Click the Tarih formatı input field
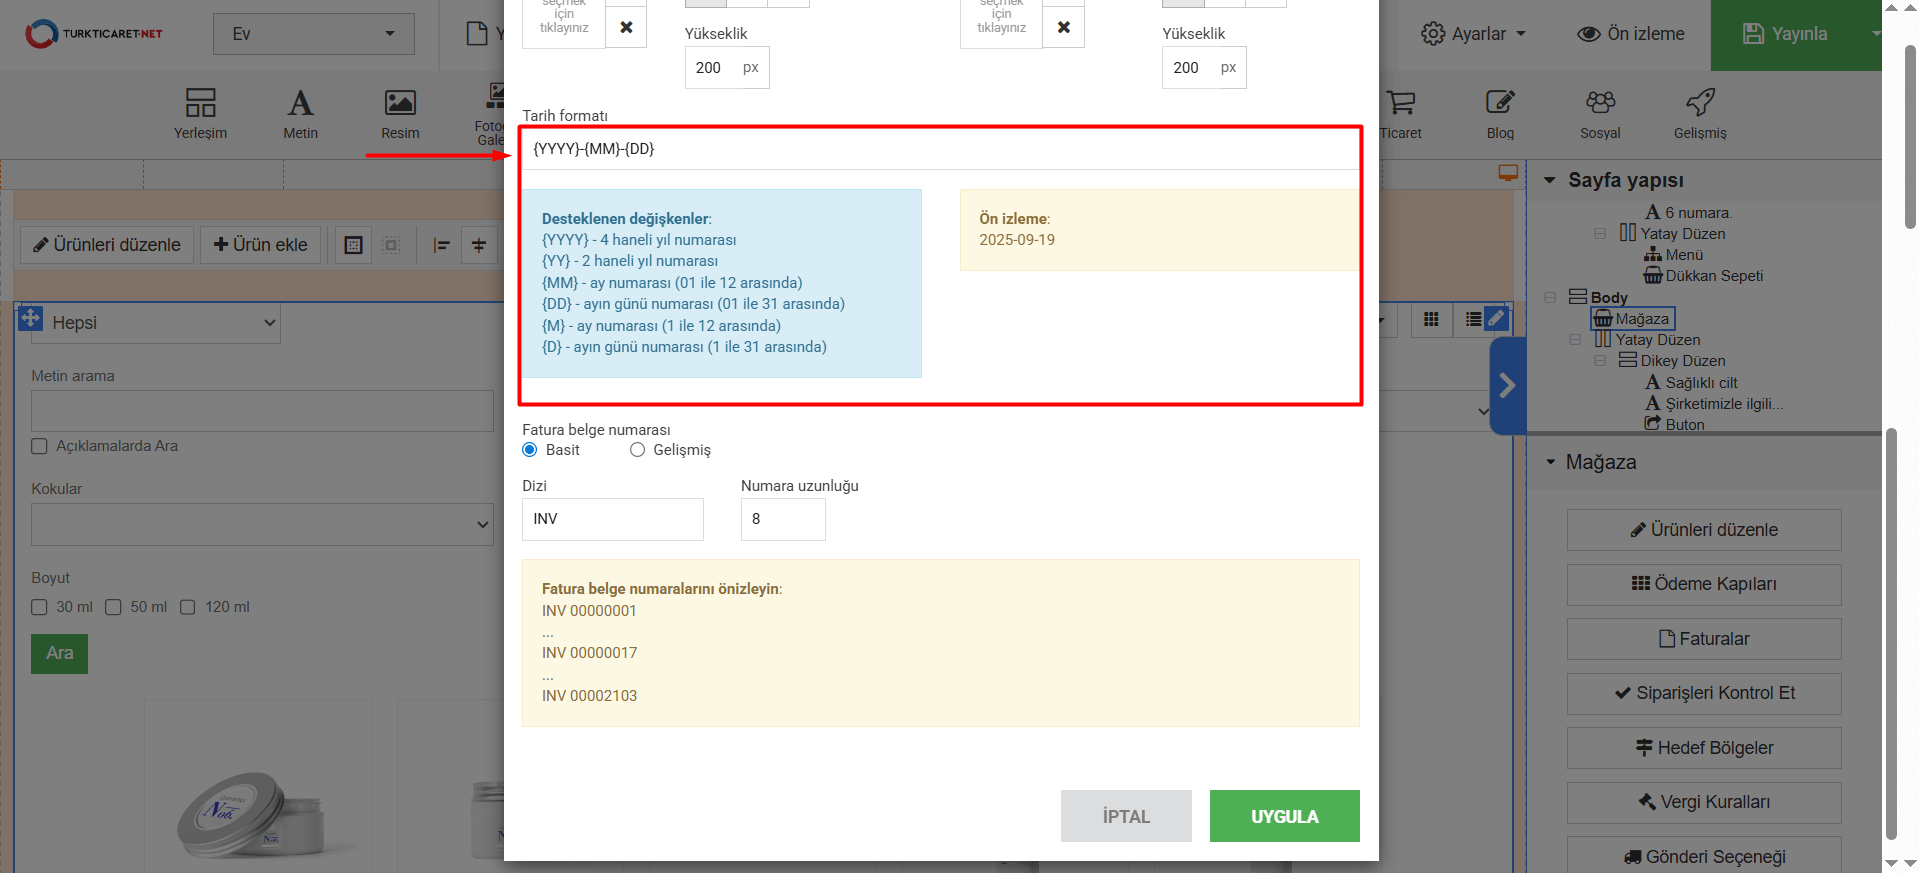This screenshot has width=1919, height=873. 938,149
